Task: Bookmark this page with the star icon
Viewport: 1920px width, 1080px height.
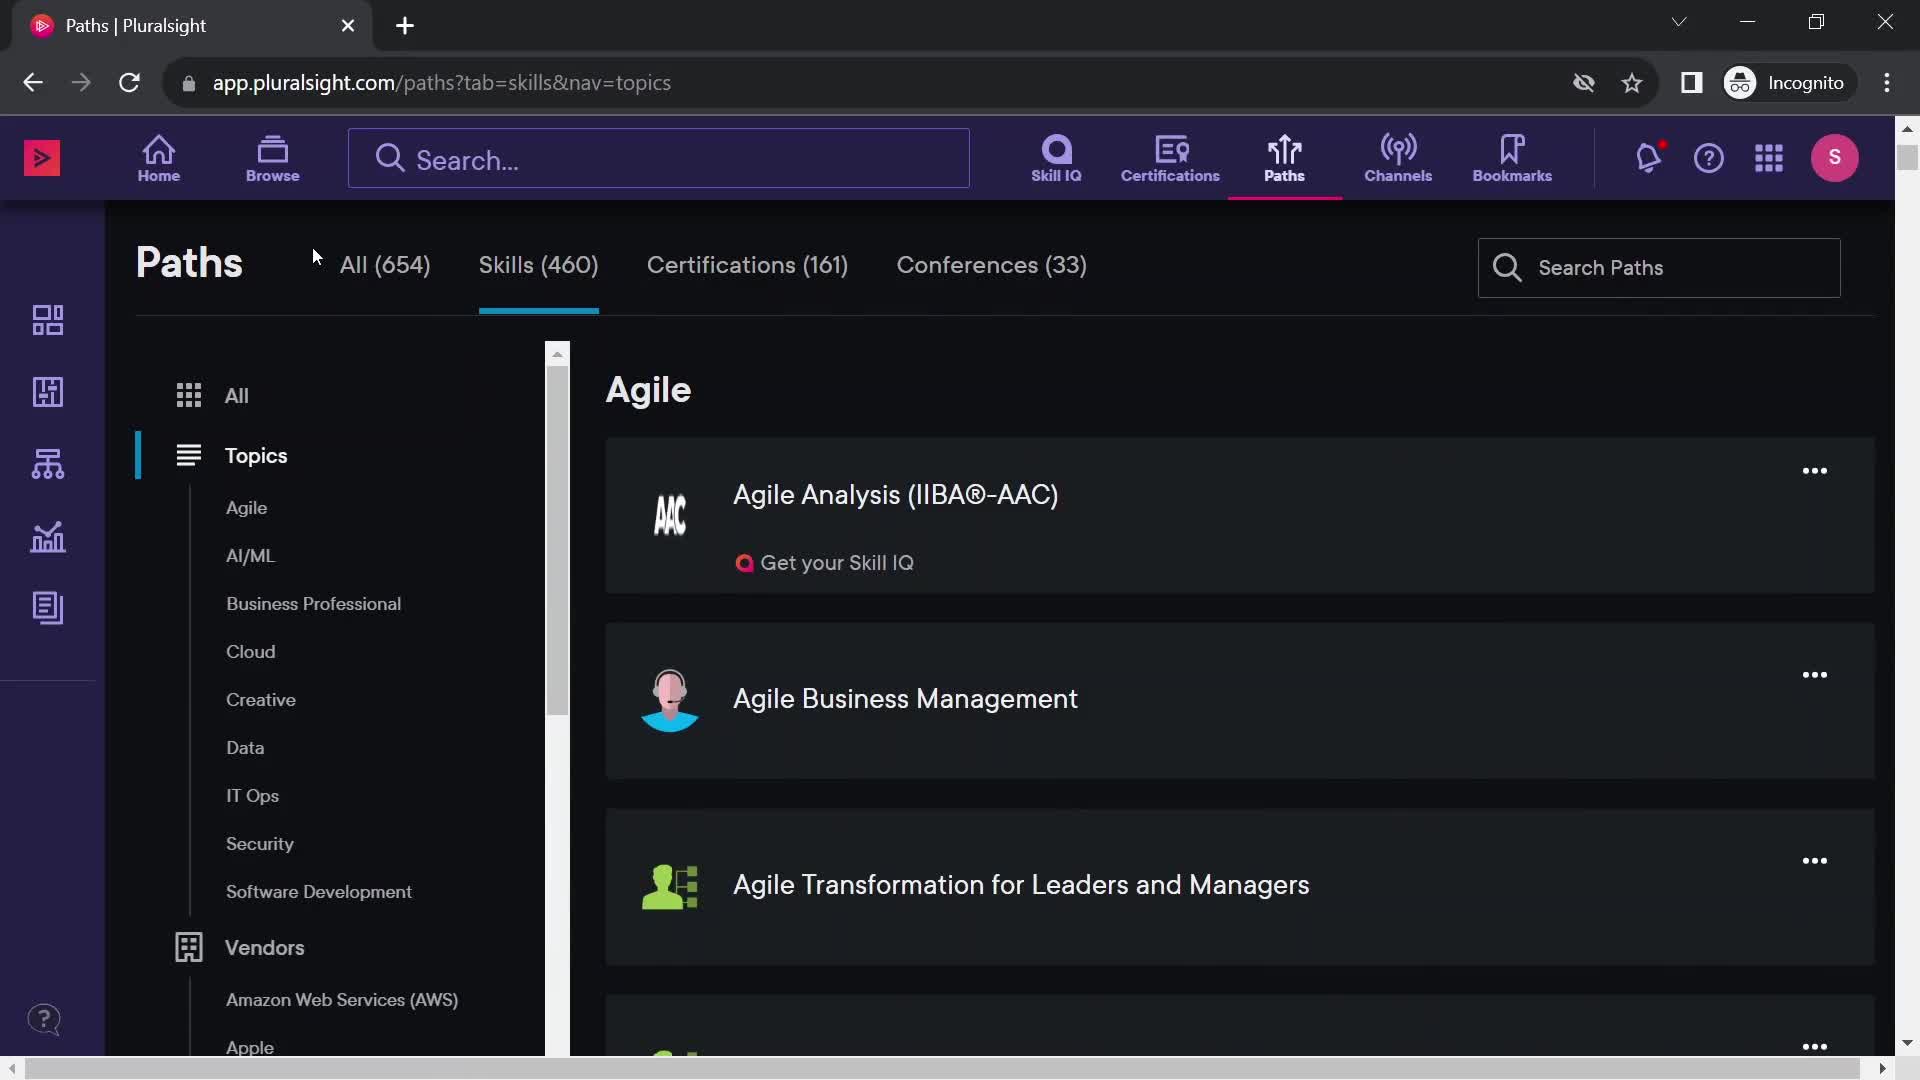Action: pos(1632,83)
